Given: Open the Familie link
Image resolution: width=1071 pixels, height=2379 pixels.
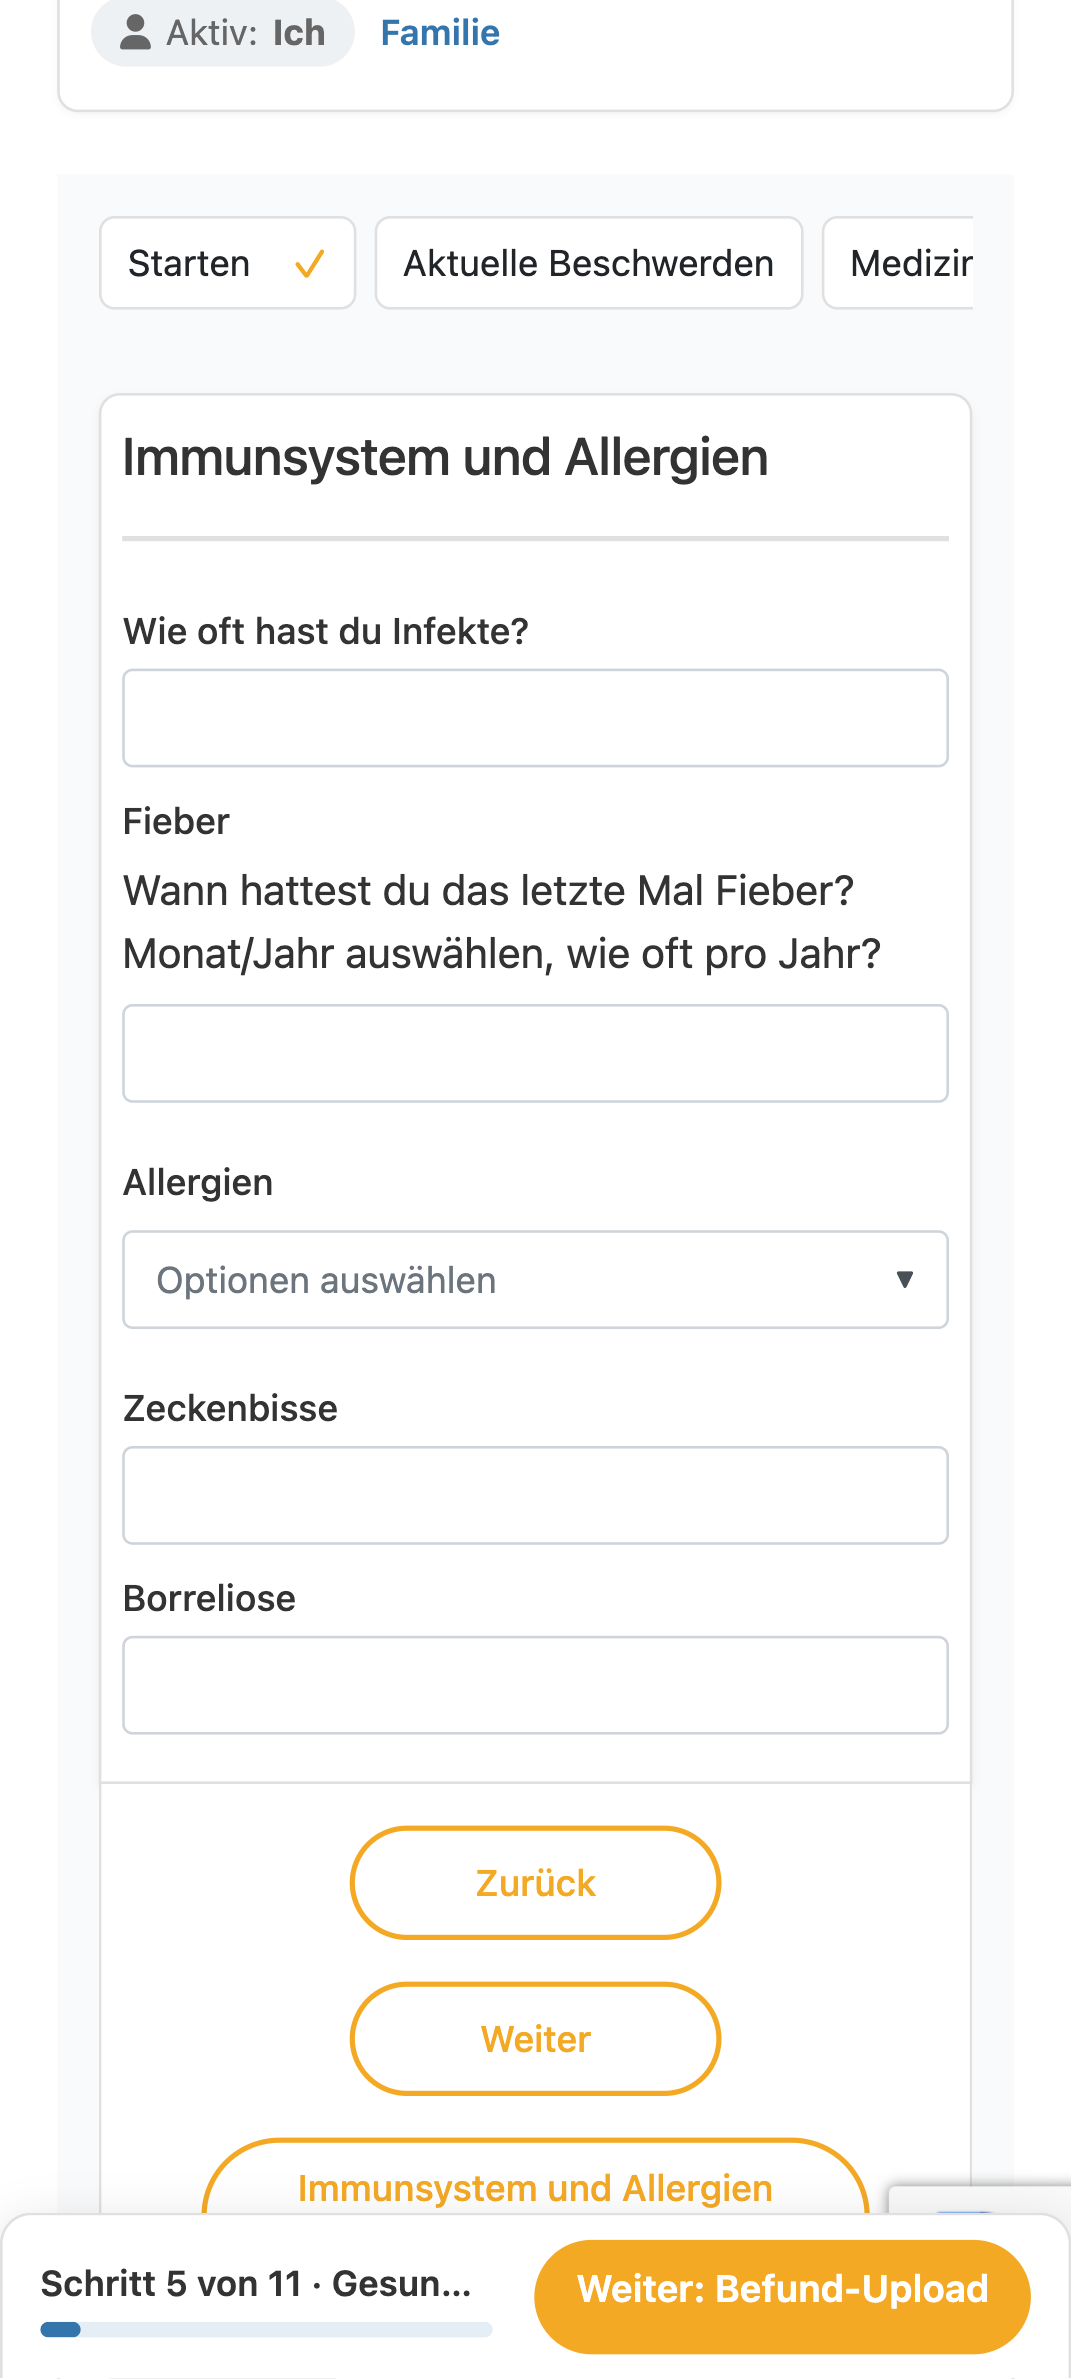Looking at the screenshot, I should click(440, 33).
